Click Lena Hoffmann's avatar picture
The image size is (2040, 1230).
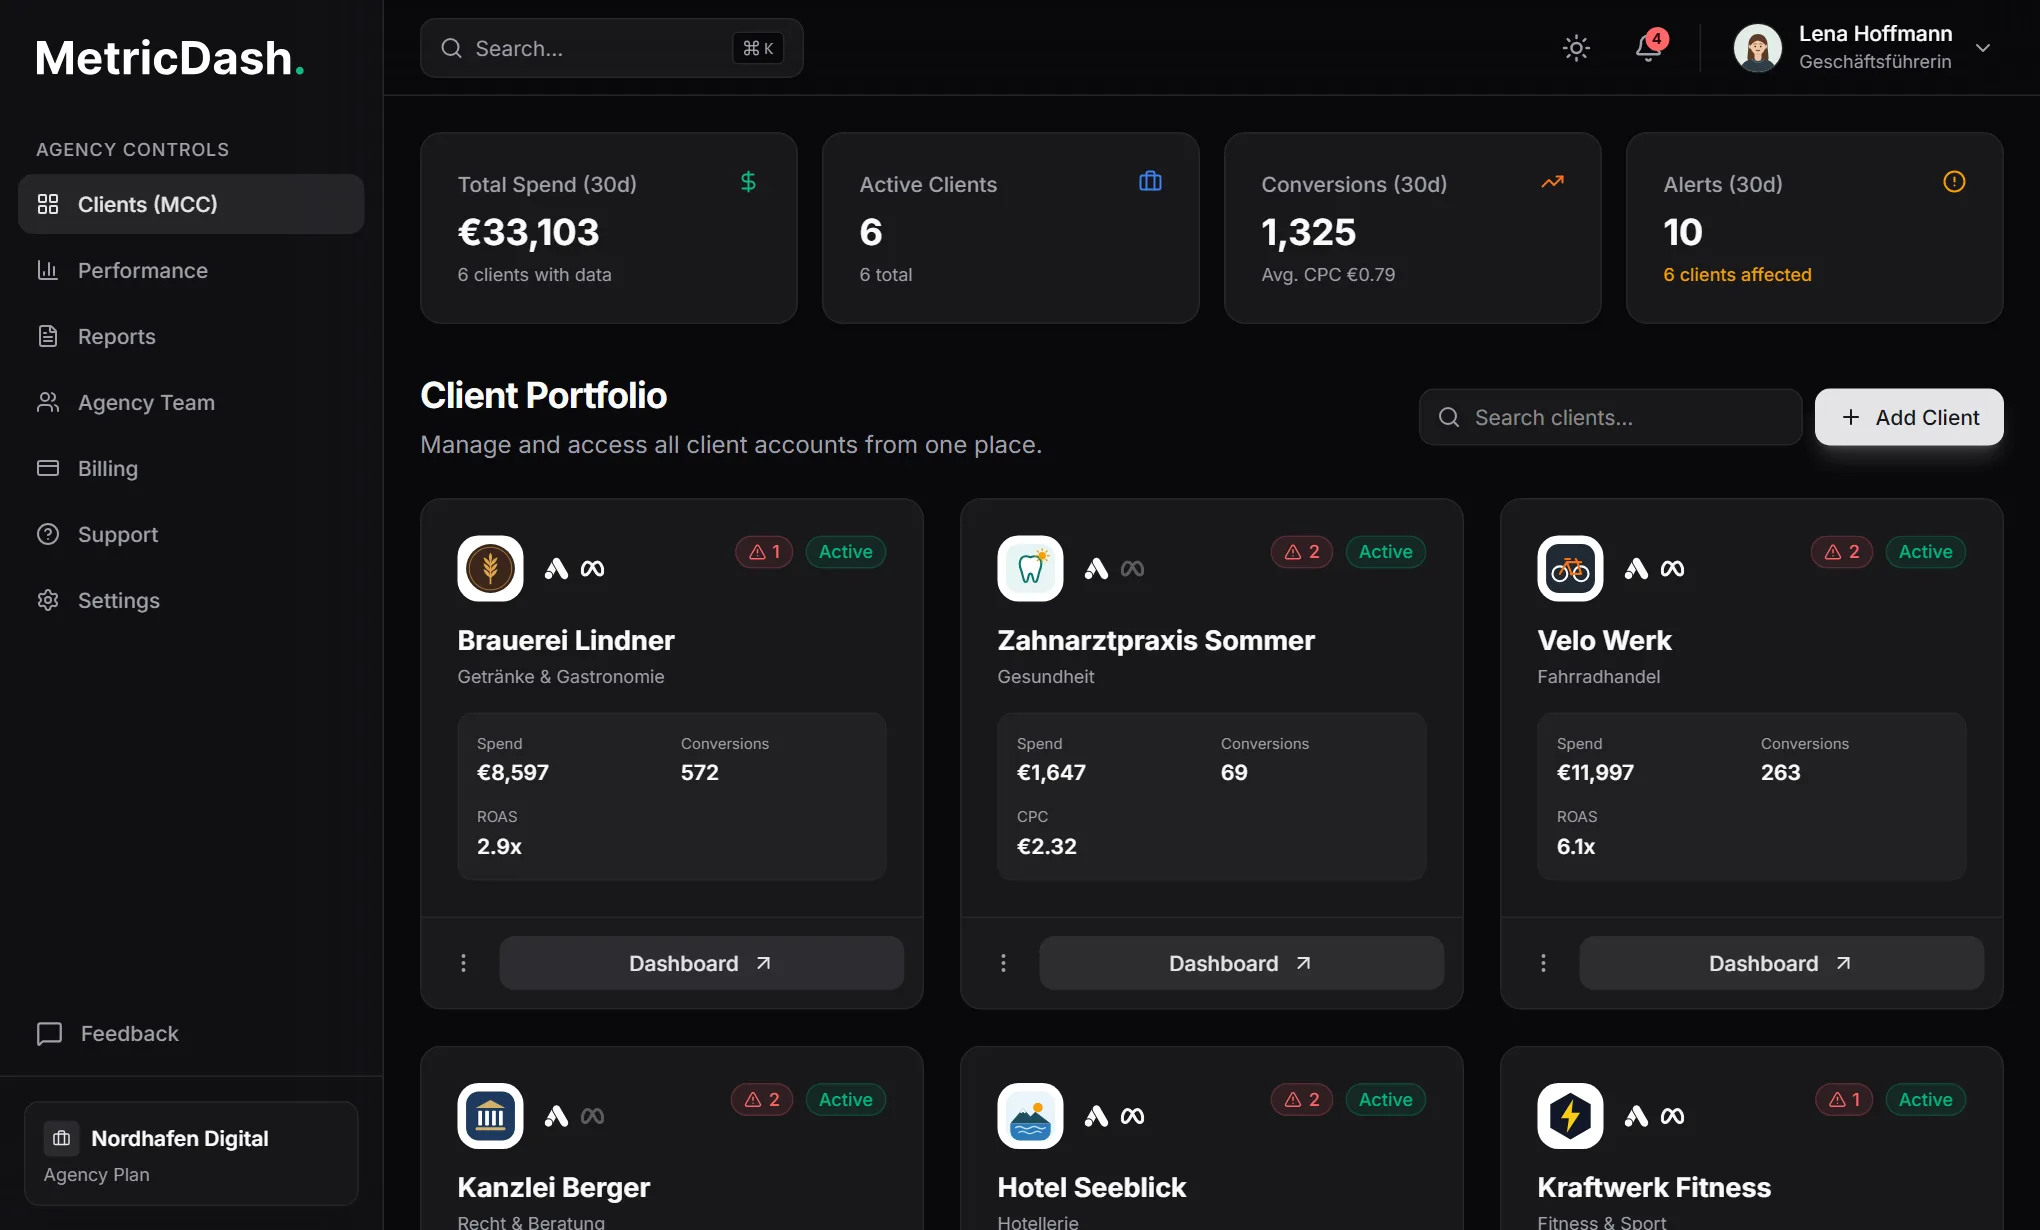pos(1757,48)
